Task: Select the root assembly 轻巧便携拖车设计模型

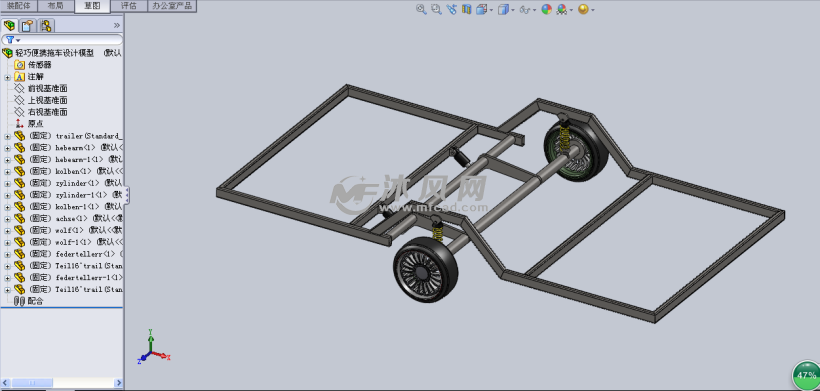Action: (x=55, y=53)
